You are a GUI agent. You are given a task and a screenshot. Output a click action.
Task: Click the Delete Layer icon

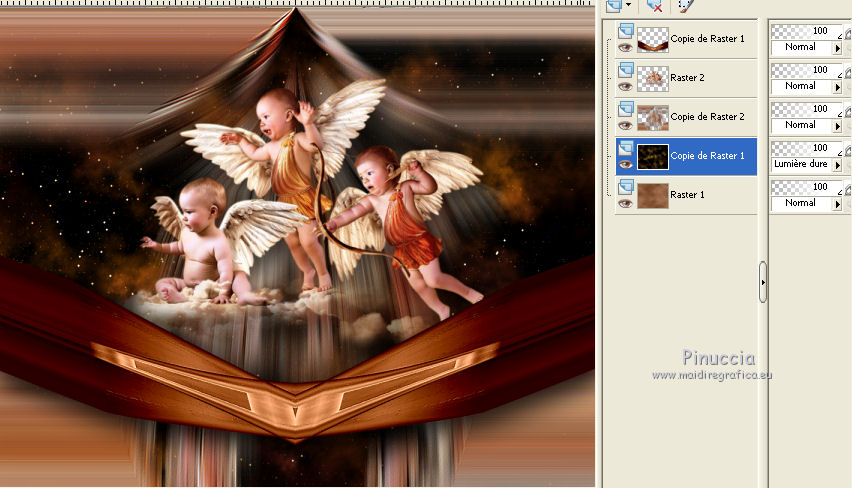tap(654, 5)
